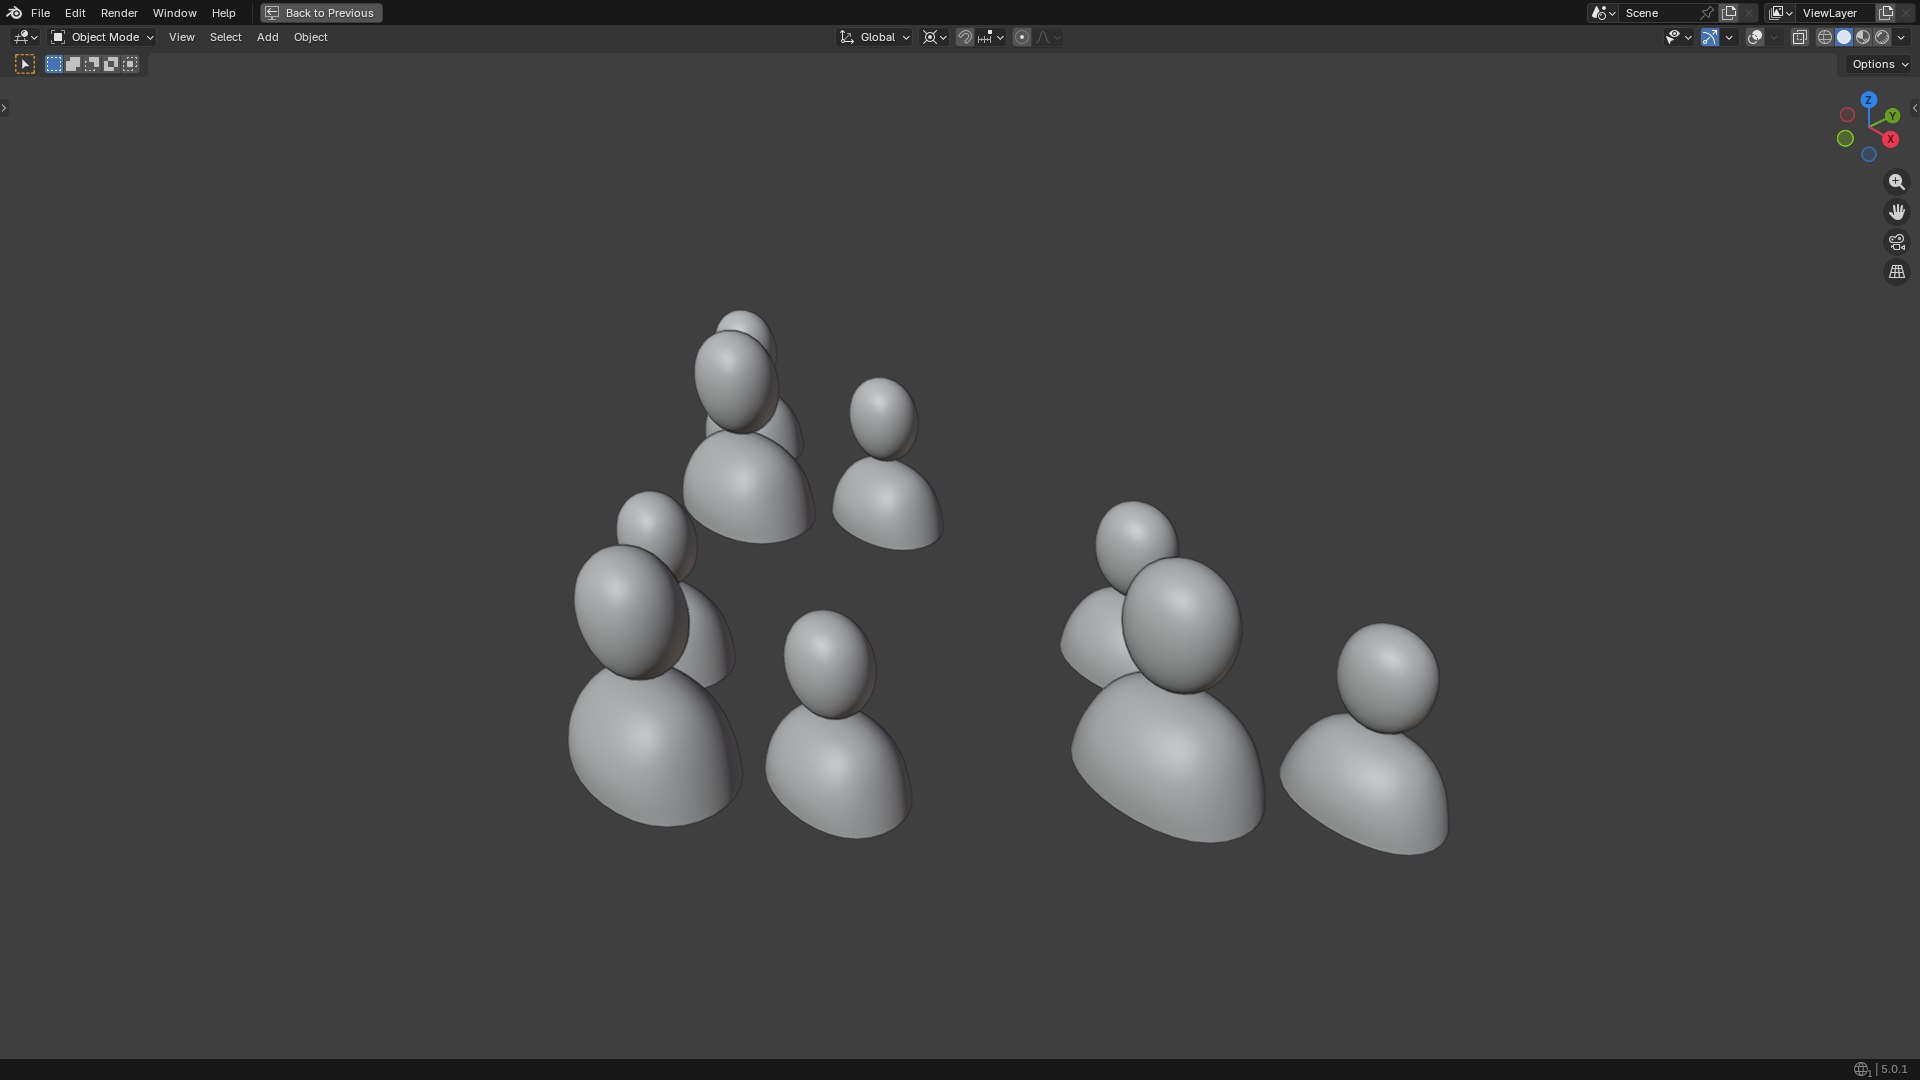Open selectability and visibility dropdown
Viewport: 1920px width, 1080px height.
coord(1678,37)
